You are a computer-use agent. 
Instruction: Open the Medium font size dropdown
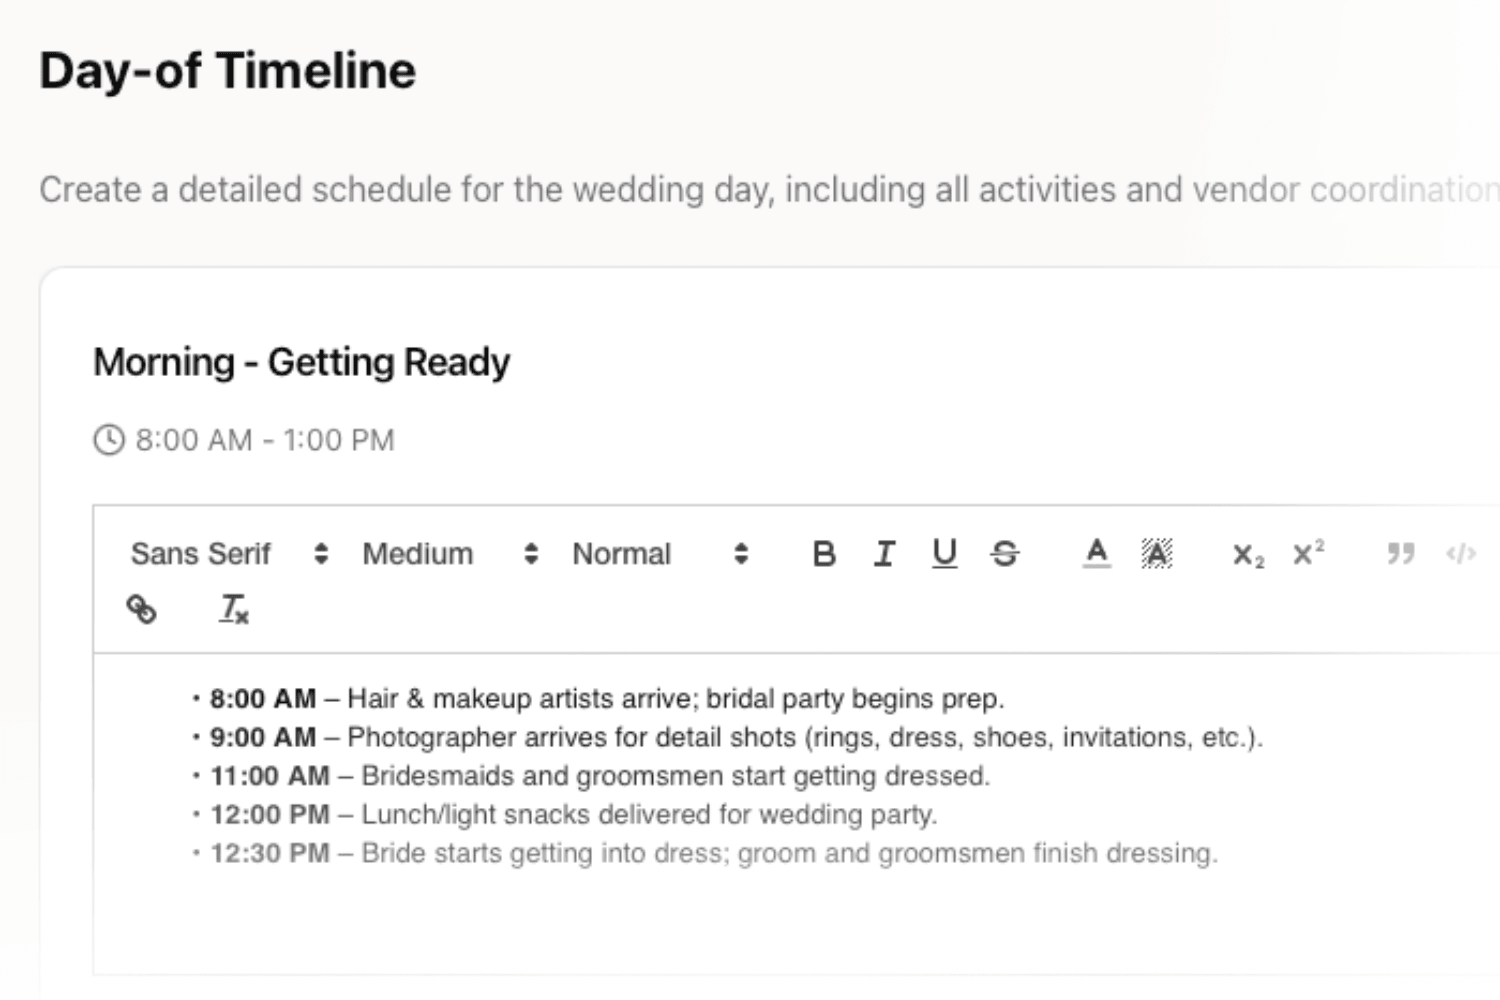click(450, 554)
